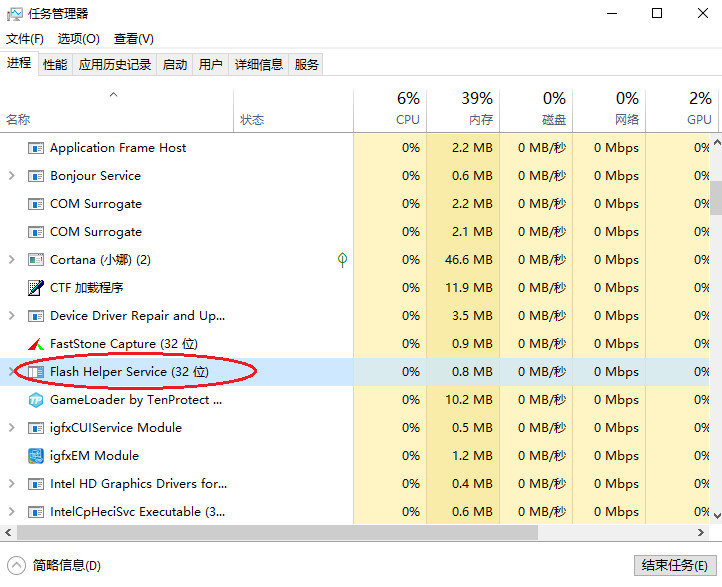Switch to the 性能 tab
Image resolution: width=722 pixels, height=587 pixels.
pos(55,64)
